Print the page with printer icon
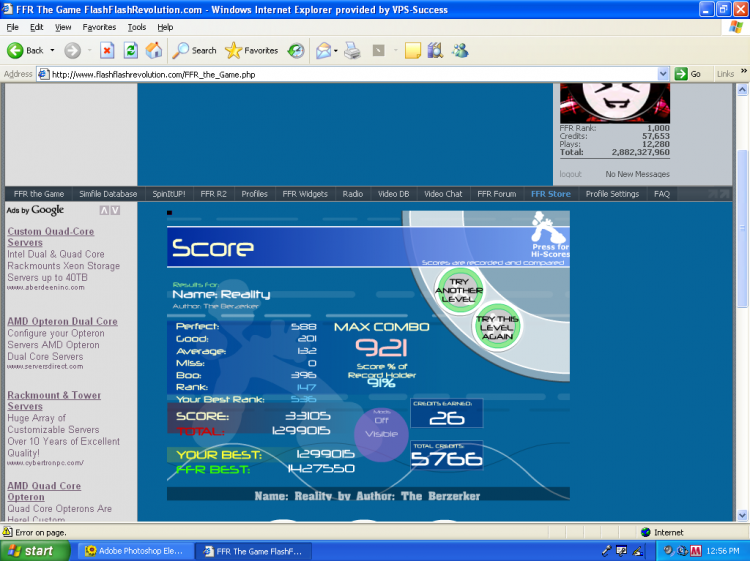This screenshot has height=561, width=750. [353, 50]
